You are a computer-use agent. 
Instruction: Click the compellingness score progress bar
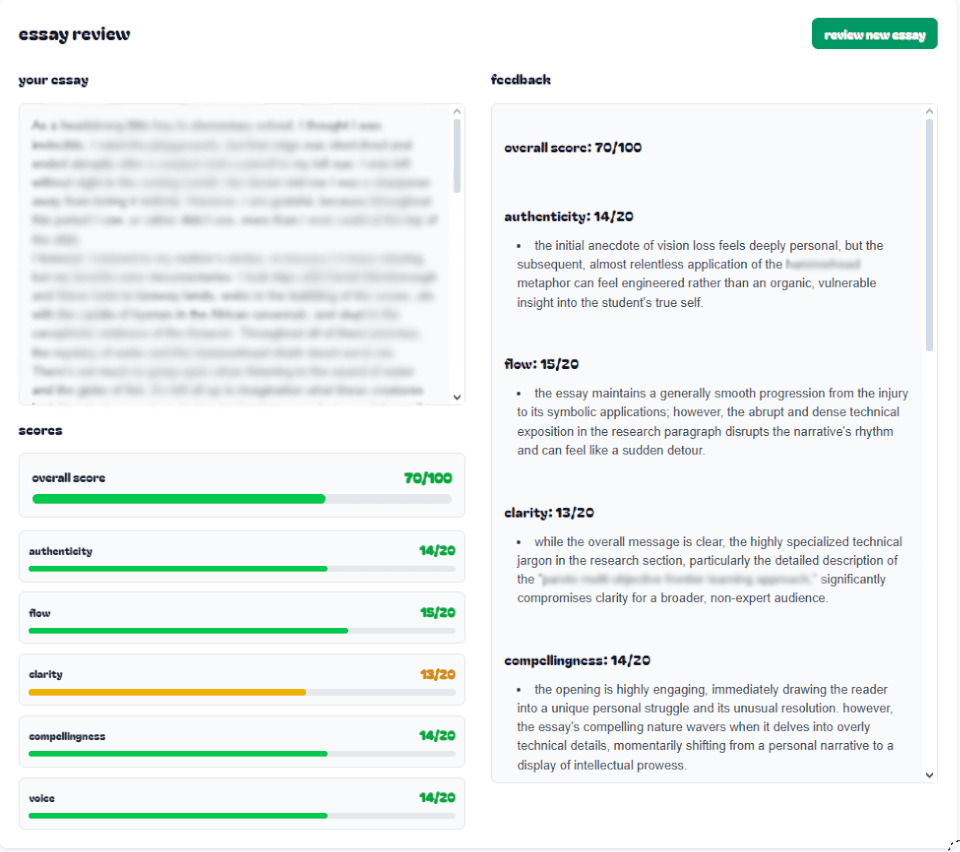point(242,753)
